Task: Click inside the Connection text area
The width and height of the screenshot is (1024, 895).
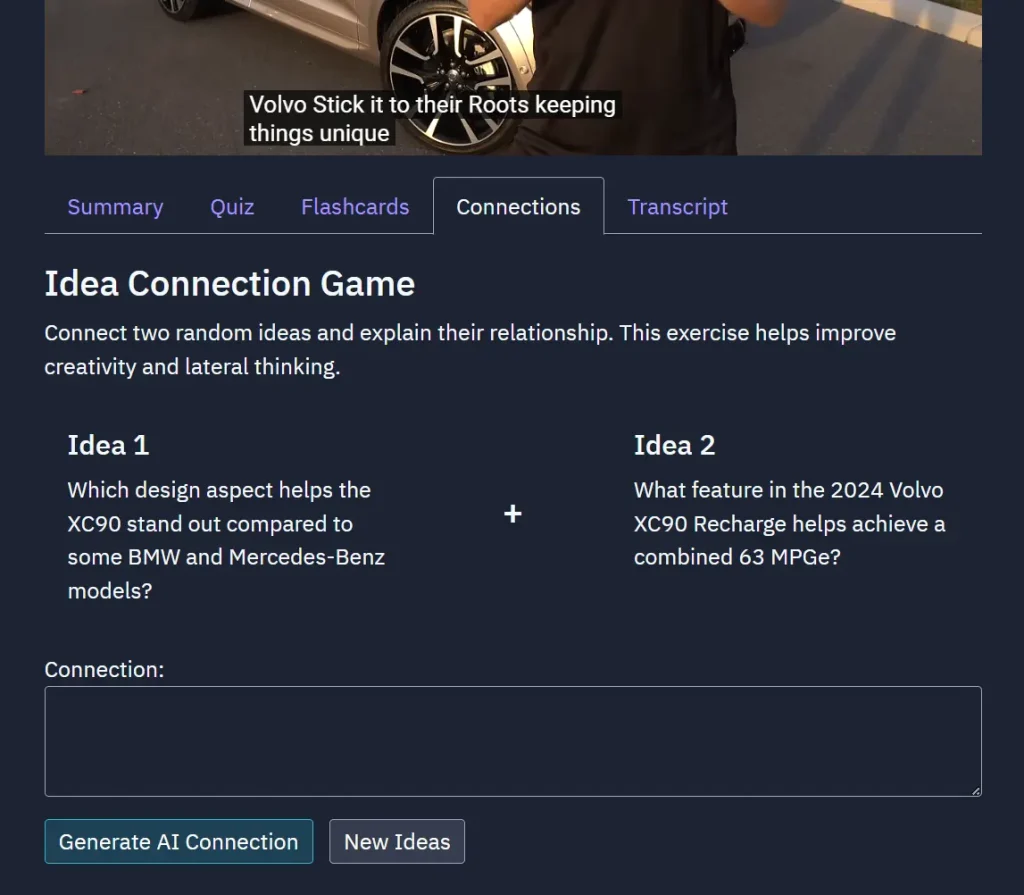Action: [x=512, y=740]
